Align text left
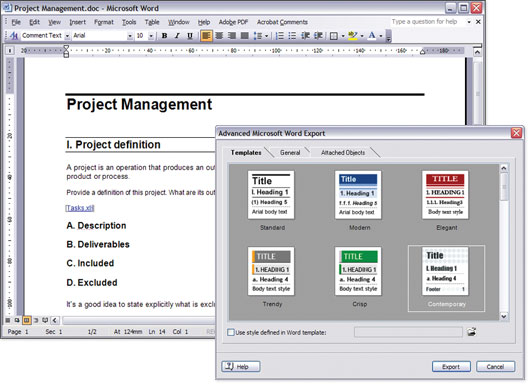The height and width of the screenshot is (385, 529). tap(206, 35)
